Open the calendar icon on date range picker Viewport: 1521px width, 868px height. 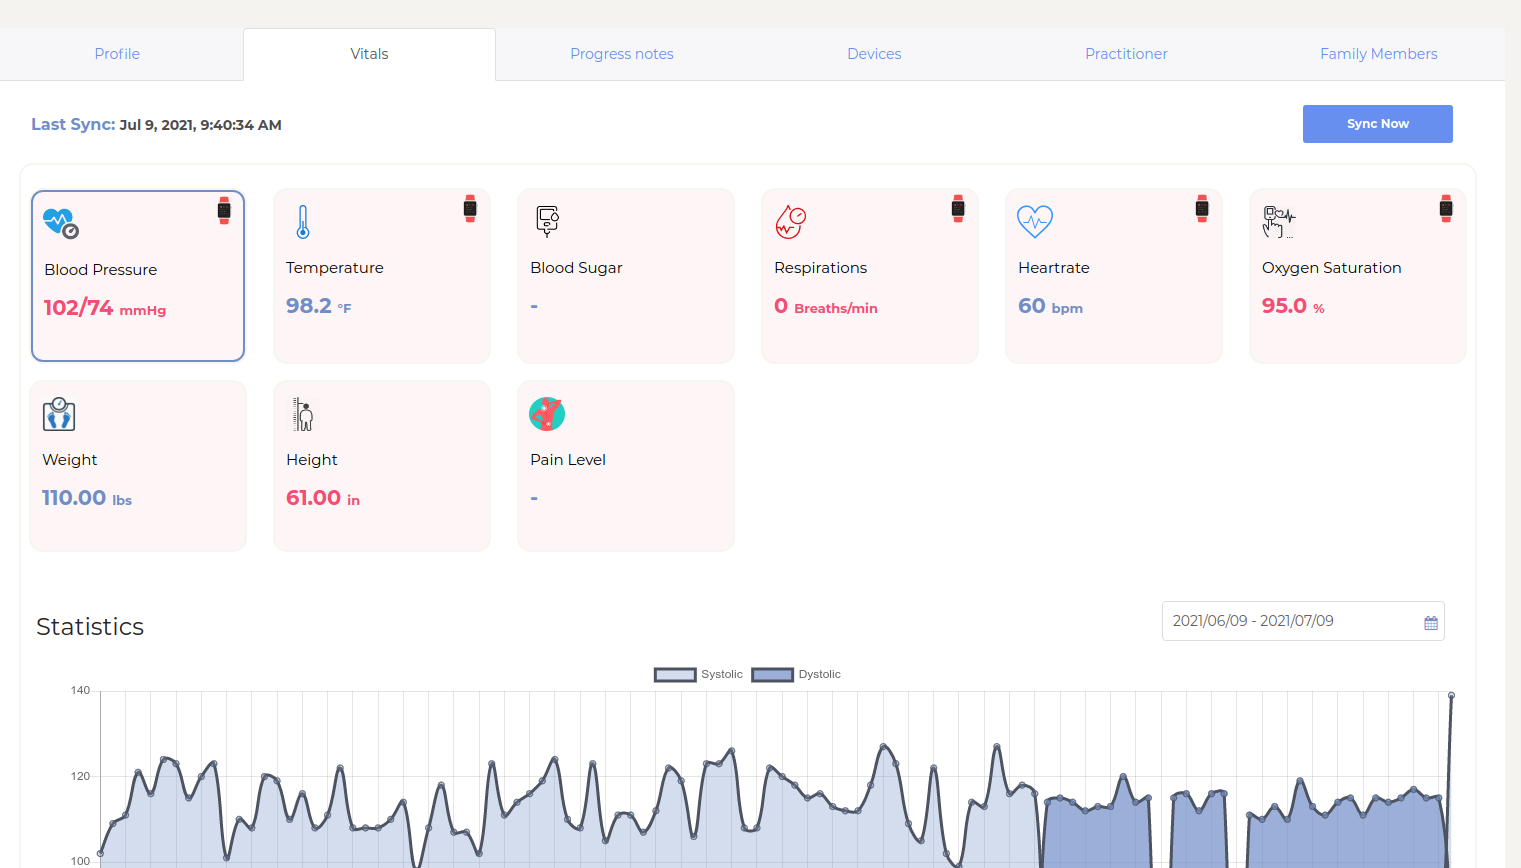tap(1429, 621)
